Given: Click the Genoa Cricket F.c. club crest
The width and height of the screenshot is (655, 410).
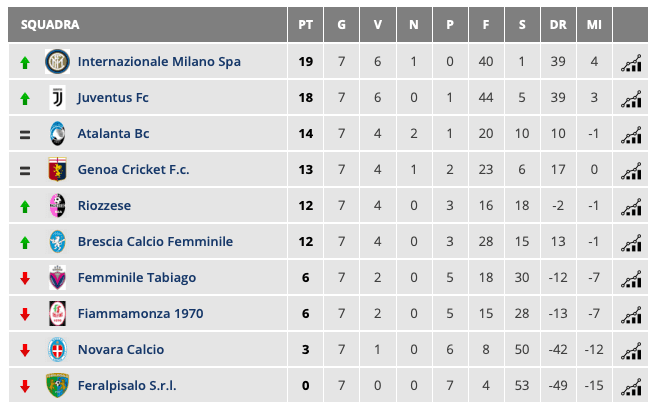Looking at the screenshot, I should point(57,170).
